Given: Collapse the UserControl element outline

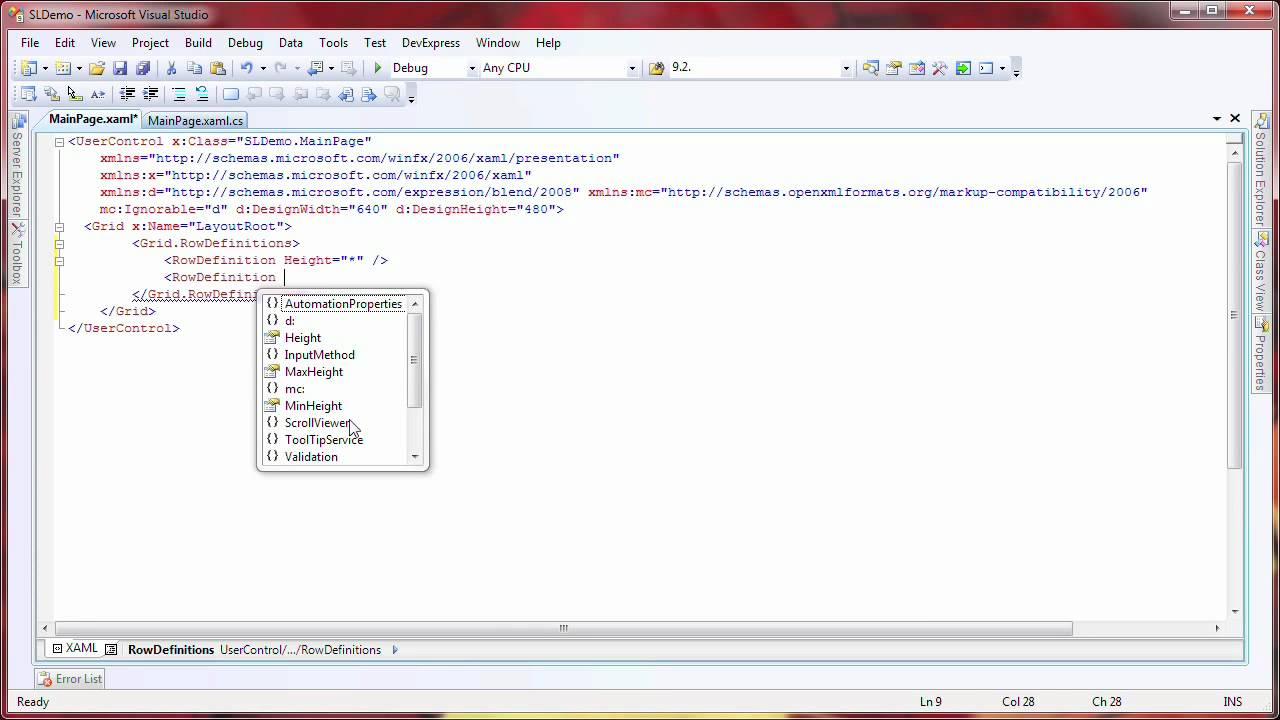Looking at the screenshot, I should coord(60,142).
